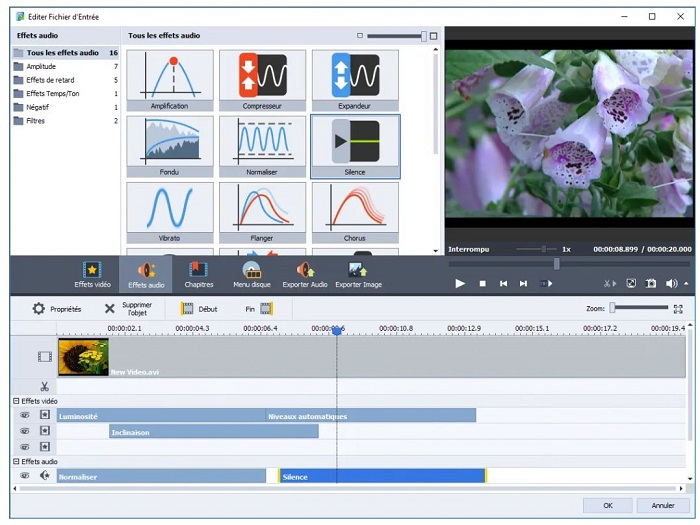
Task: Click the Chorus effect icon
Action: (x=355, y=208)
